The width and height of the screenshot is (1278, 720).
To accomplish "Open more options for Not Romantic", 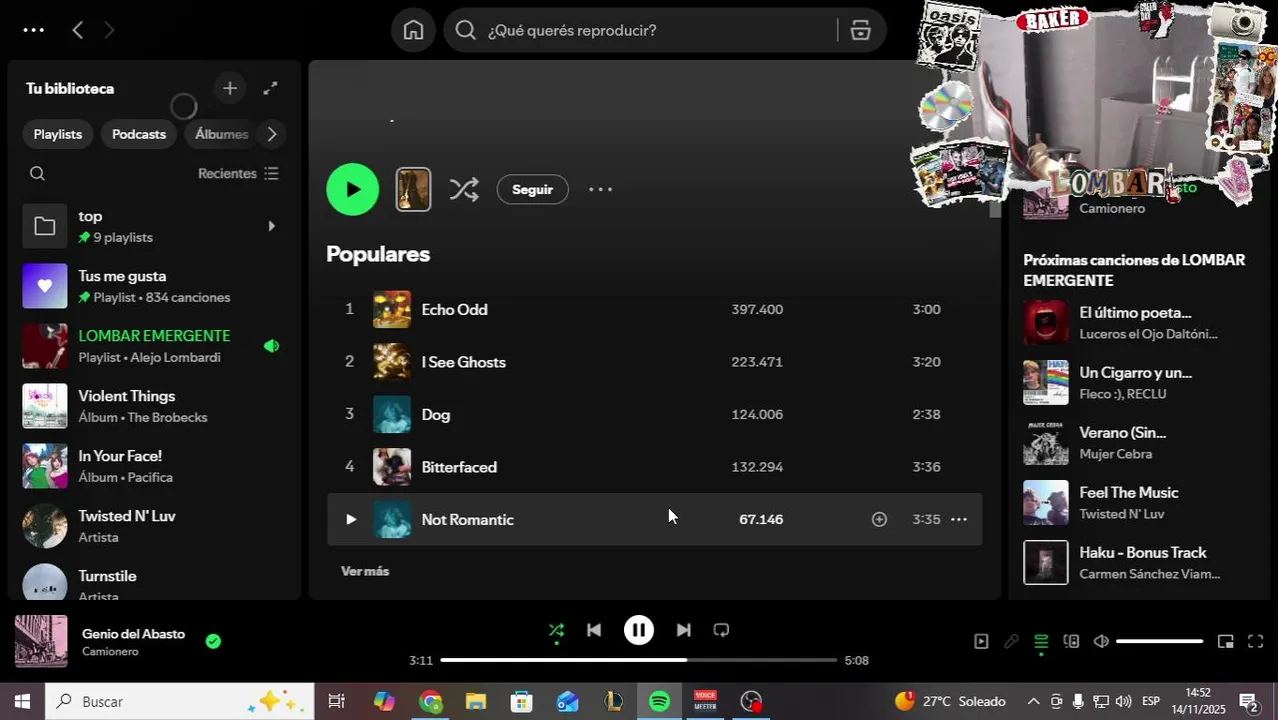I will [x=958, y=519].
